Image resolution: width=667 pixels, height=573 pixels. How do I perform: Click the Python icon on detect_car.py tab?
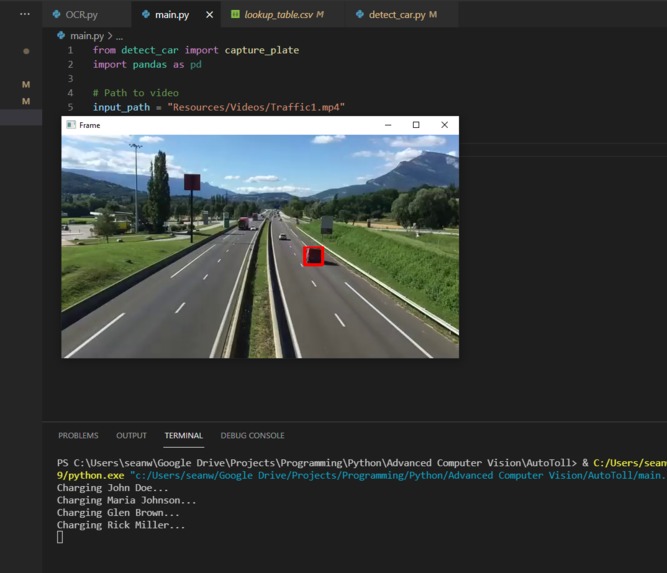359,14
